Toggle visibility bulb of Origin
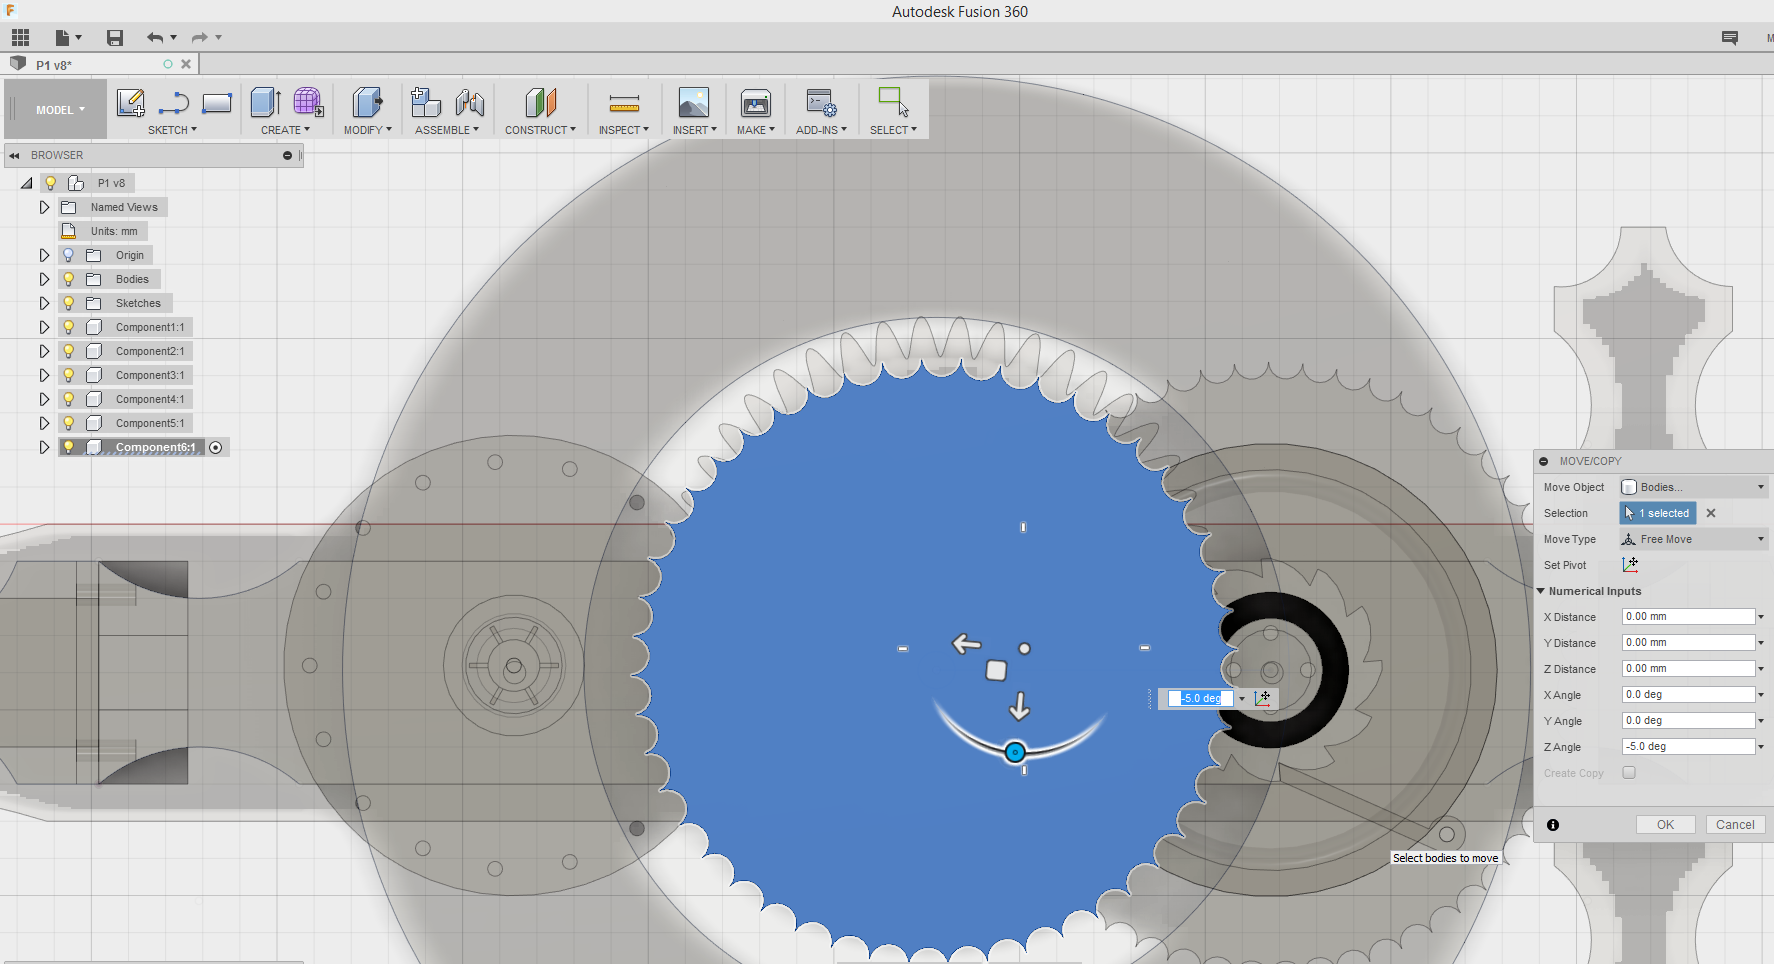The width and height of the screenshot is (1774, 964). coord(69,255)
